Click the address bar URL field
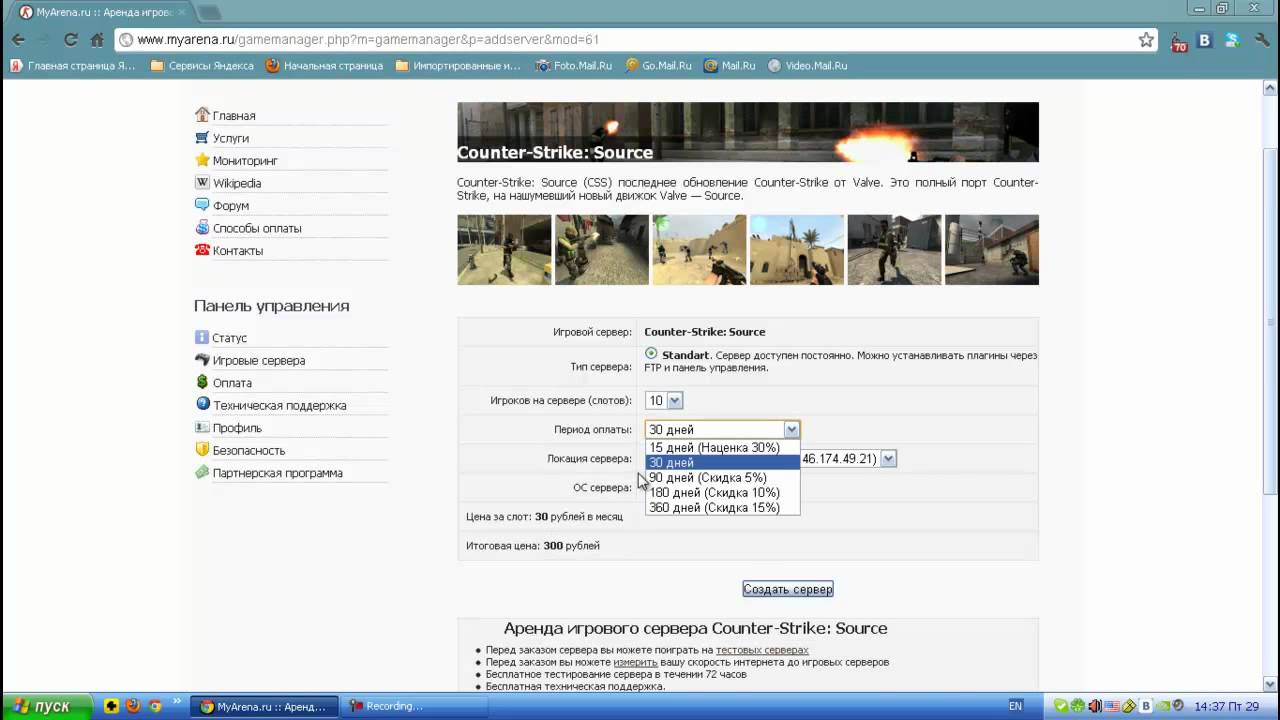The height and width of the screenshot is (720, 1280). click(x=630, y=40)
